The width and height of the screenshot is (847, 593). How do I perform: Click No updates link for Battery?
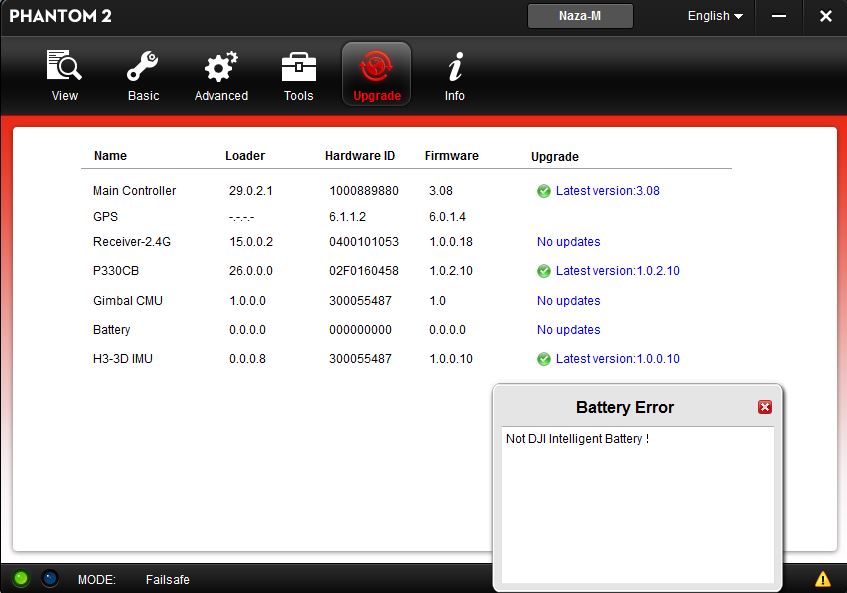568,330
